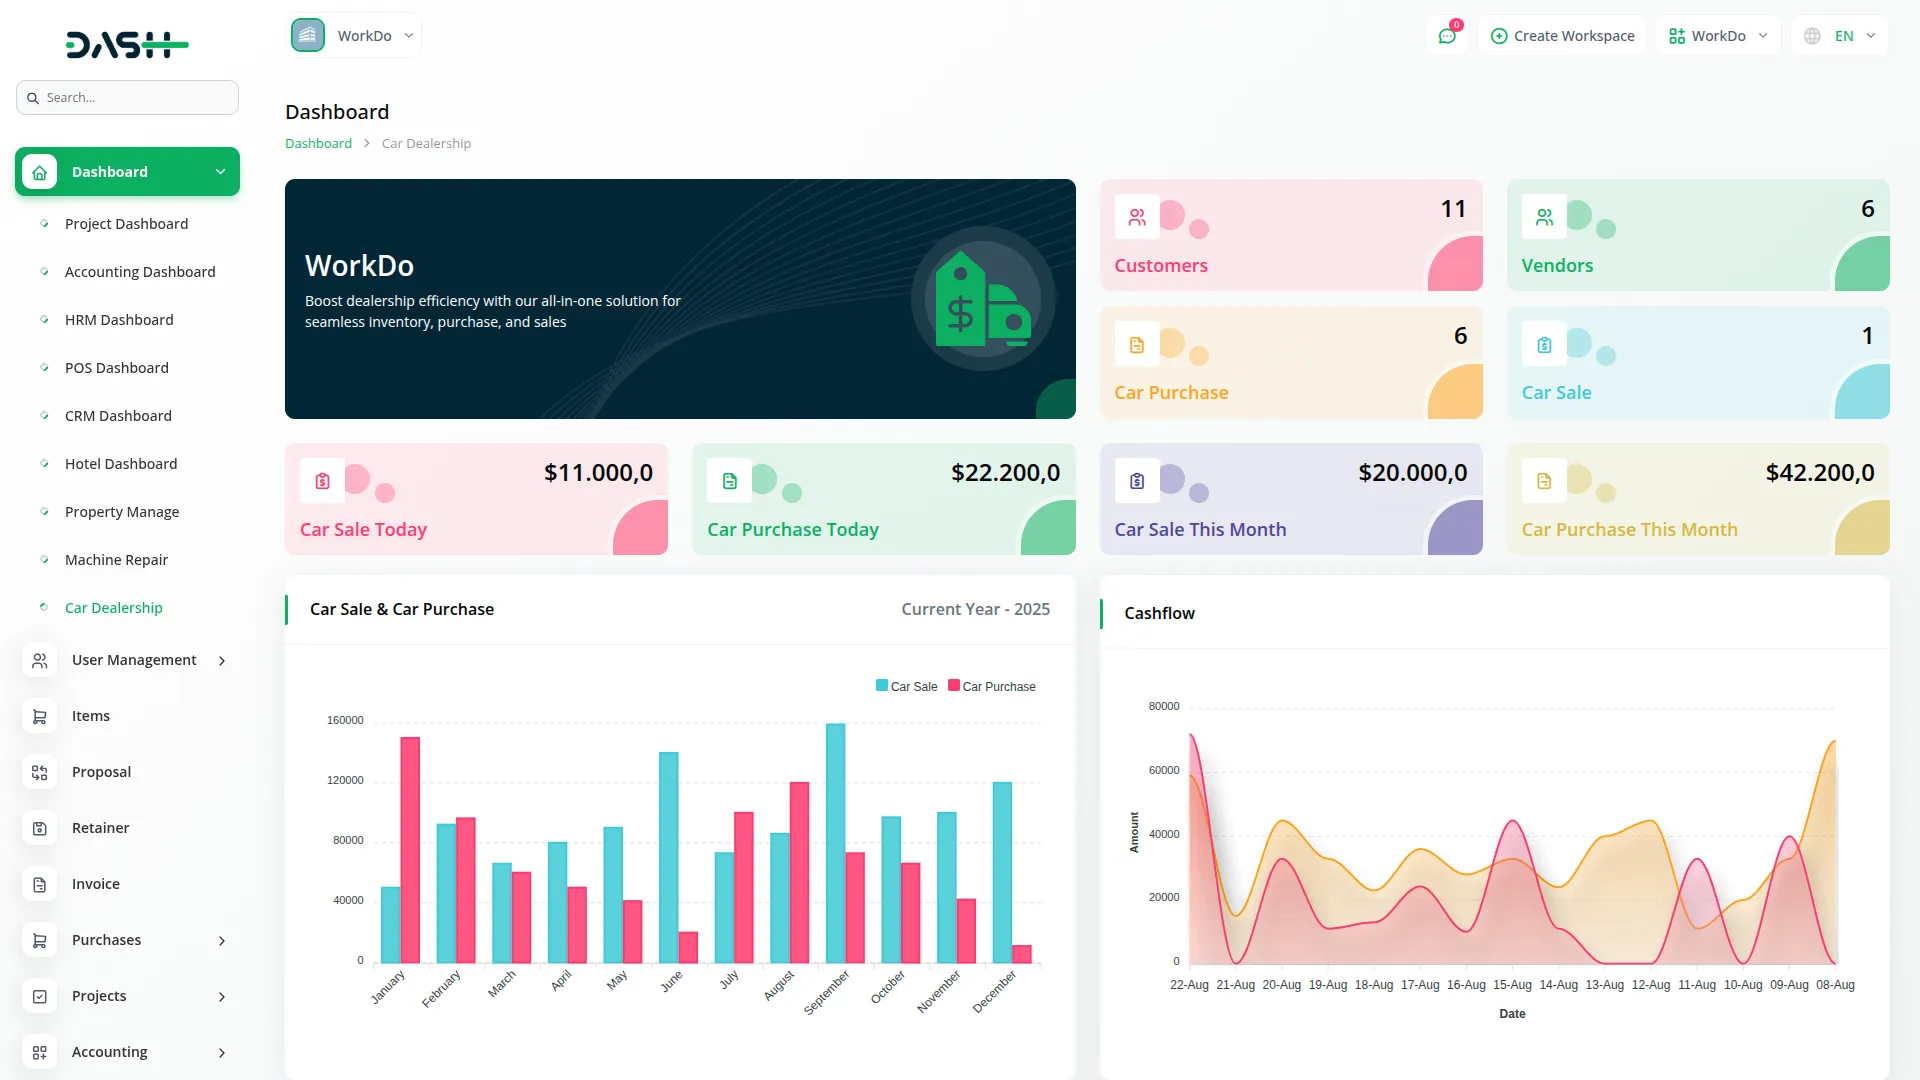Click the Dashboard breadcrumb link
Viewport: 1920px width, 1080px height.
(318, 143)
